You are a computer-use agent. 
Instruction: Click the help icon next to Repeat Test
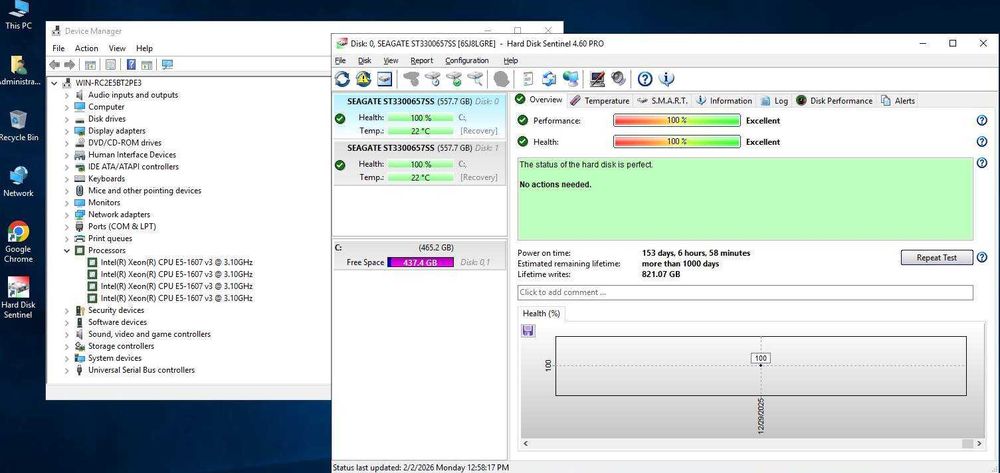click(x=982, y=258)
